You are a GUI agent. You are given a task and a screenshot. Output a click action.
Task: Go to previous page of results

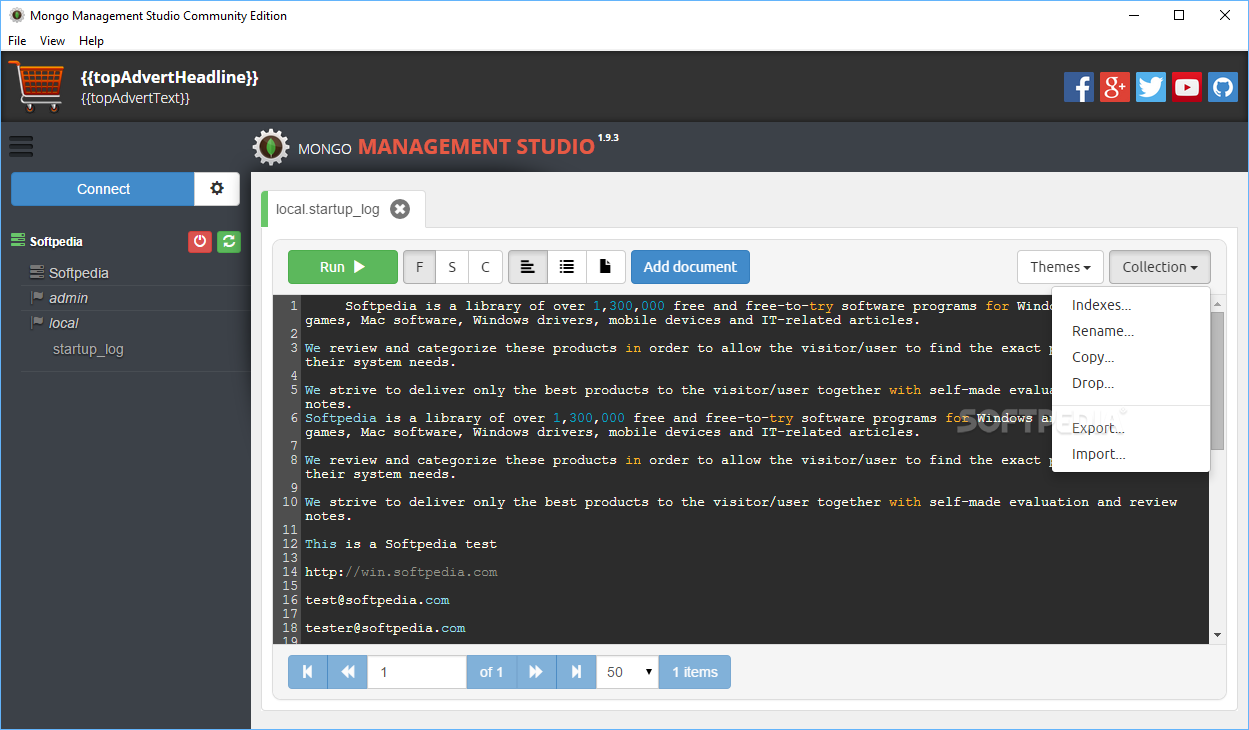coord(348,672)
